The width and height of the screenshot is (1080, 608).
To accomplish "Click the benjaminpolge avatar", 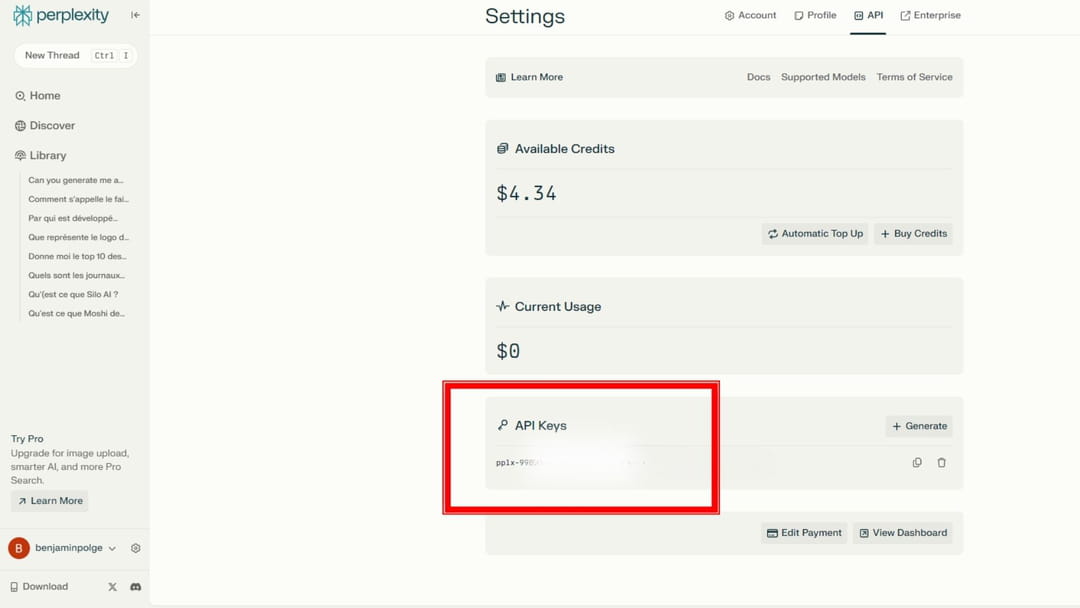I will [x=19, y=548].
